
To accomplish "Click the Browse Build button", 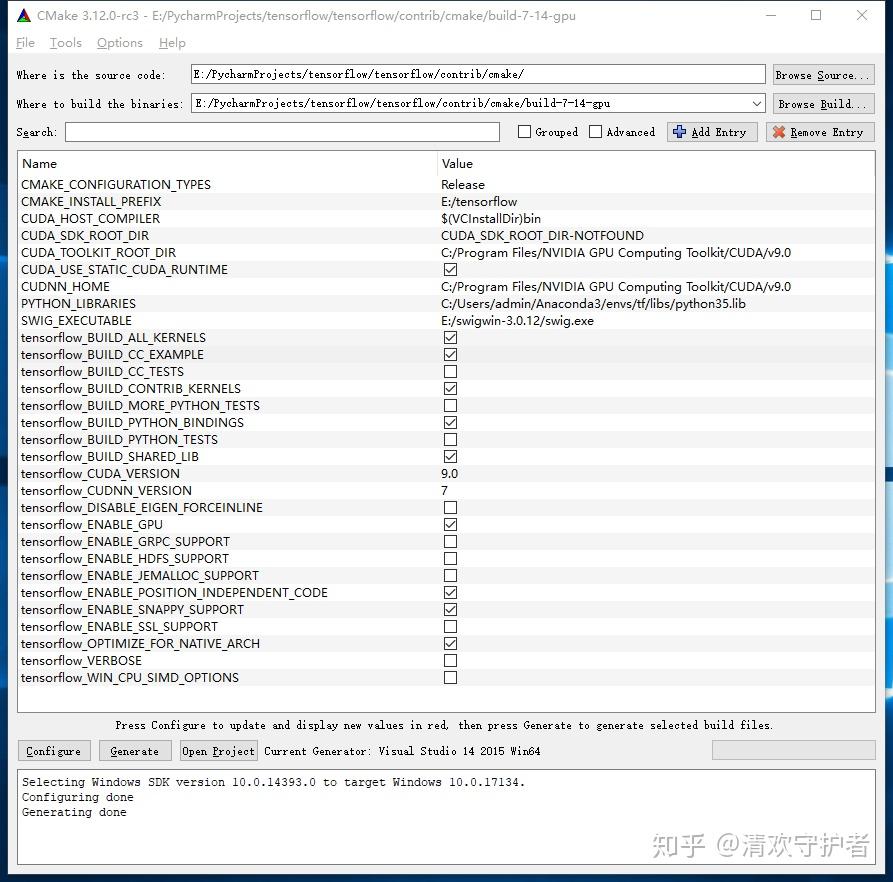I will pyautogui.click(x=823, y=104).
